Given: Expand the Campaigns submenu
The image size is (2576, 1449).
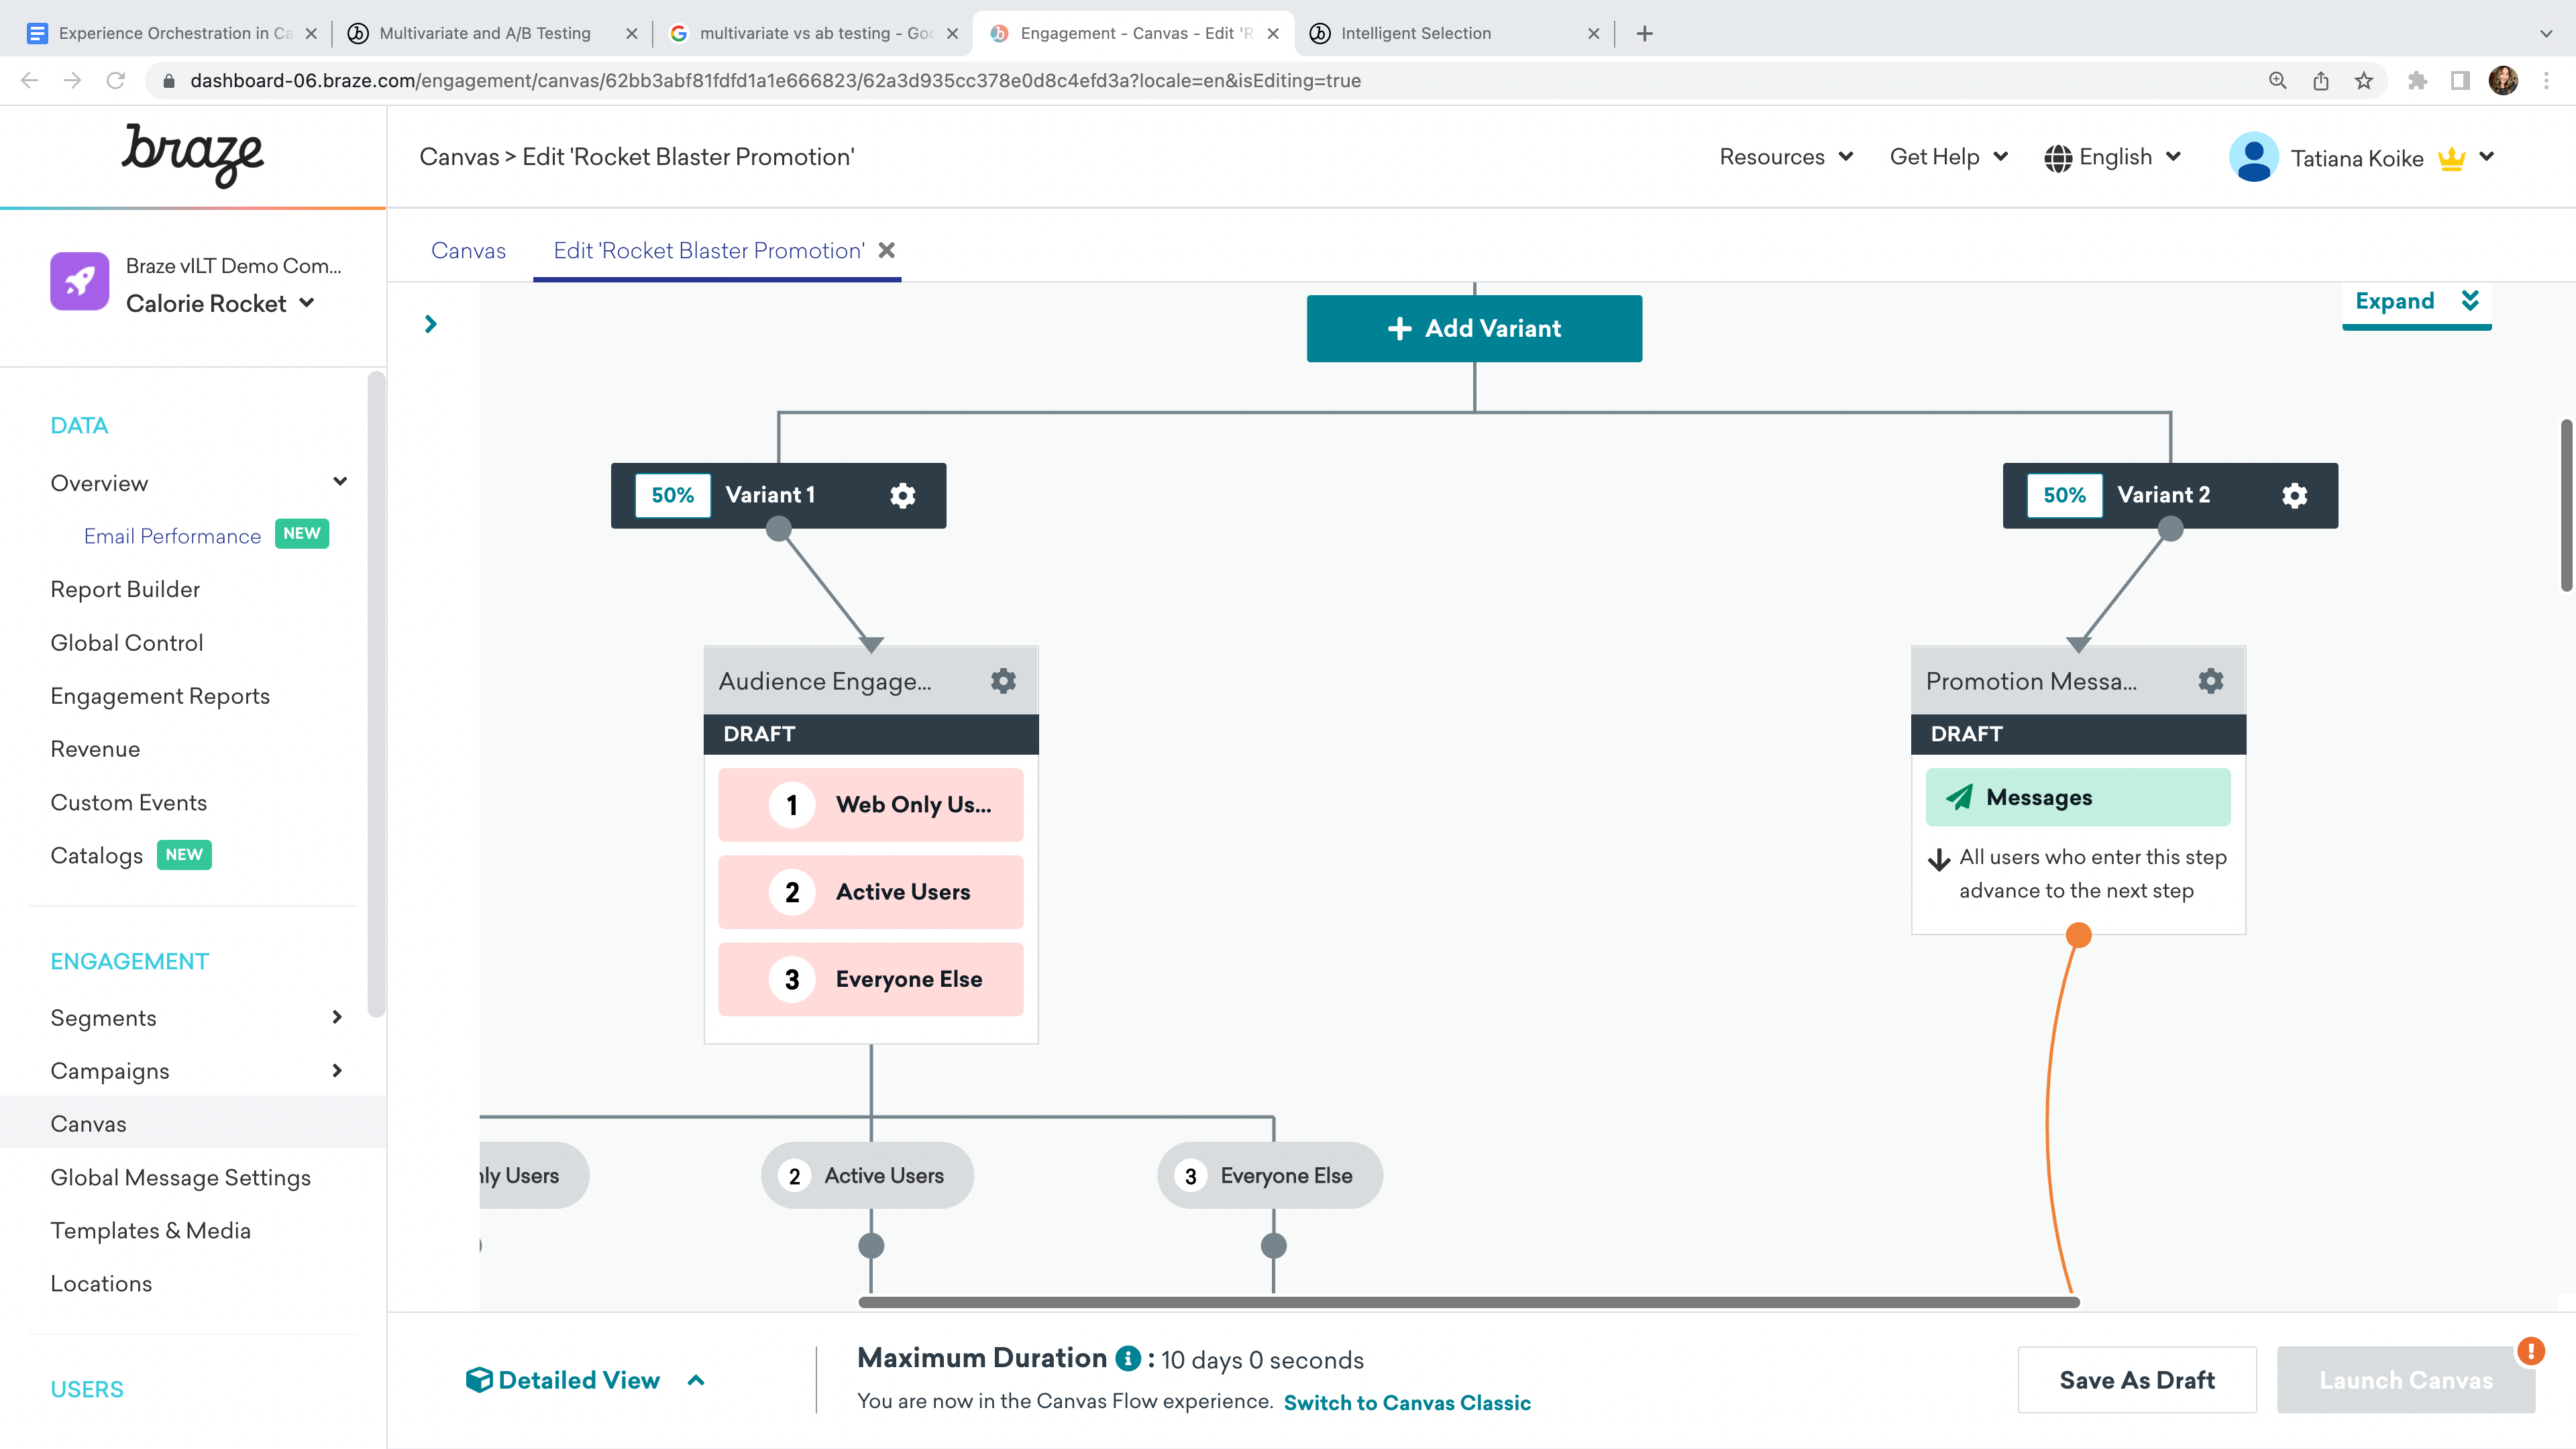Looking at the screenshot, I should [337, 1070].
